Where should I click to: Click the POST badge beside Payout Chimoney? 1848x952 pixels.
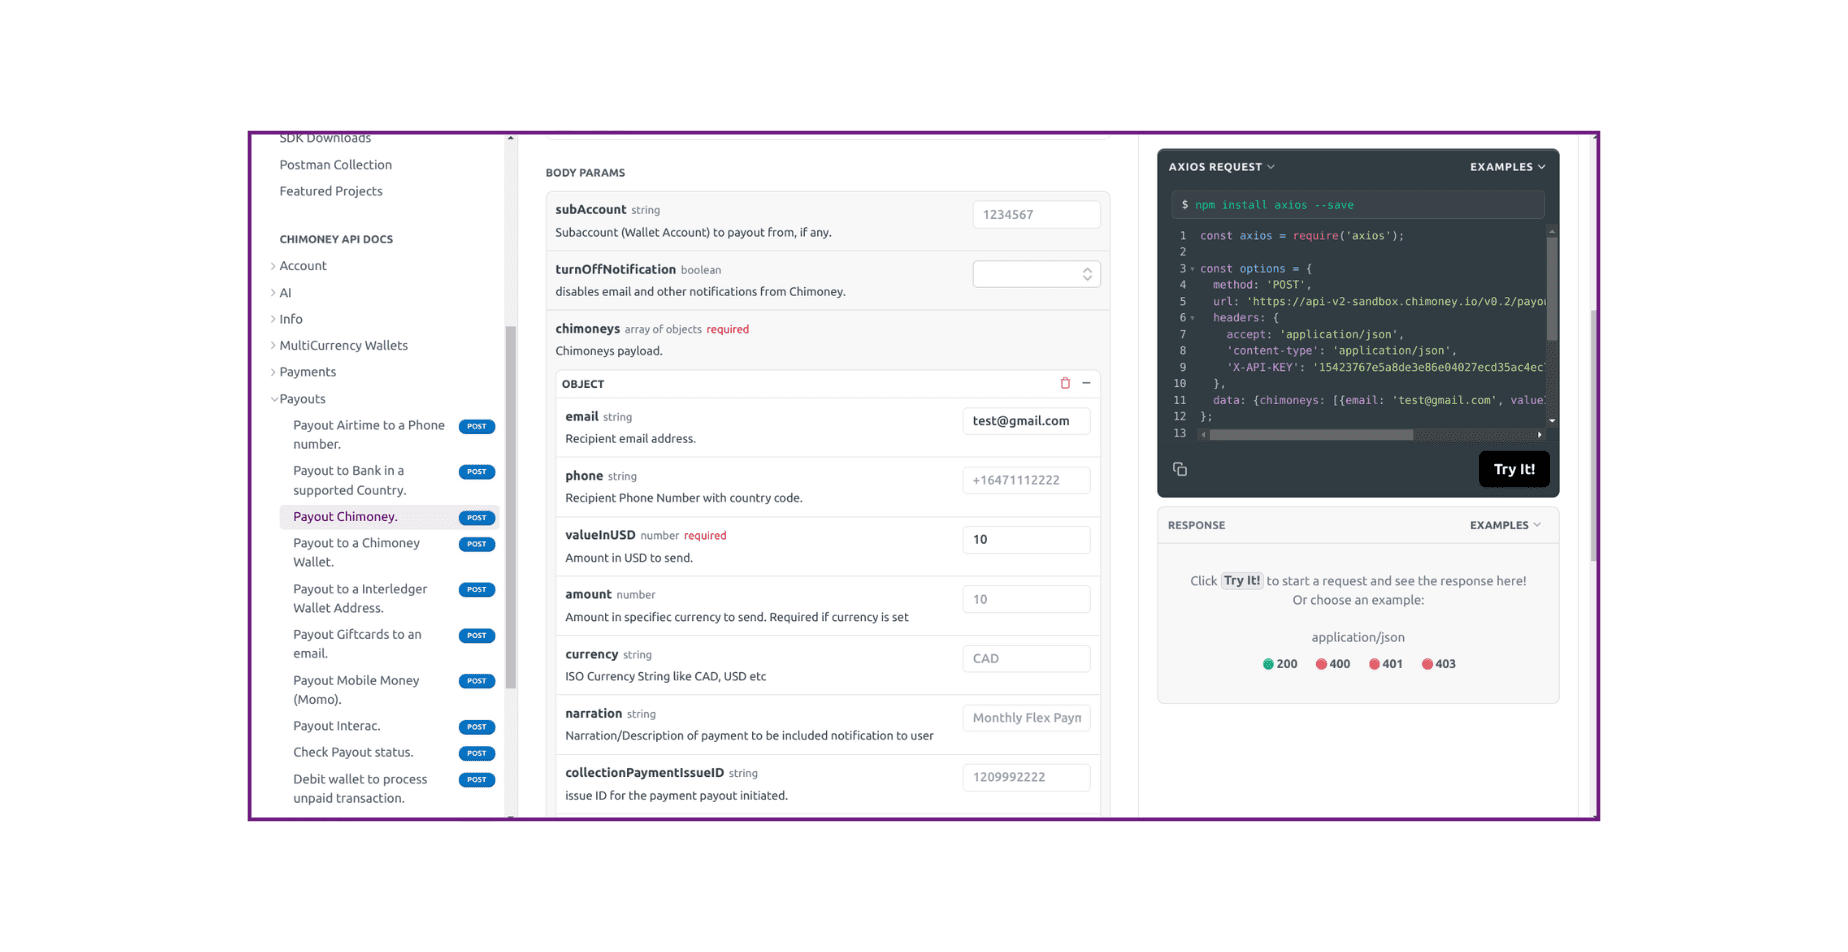click(x=477, y=518)
